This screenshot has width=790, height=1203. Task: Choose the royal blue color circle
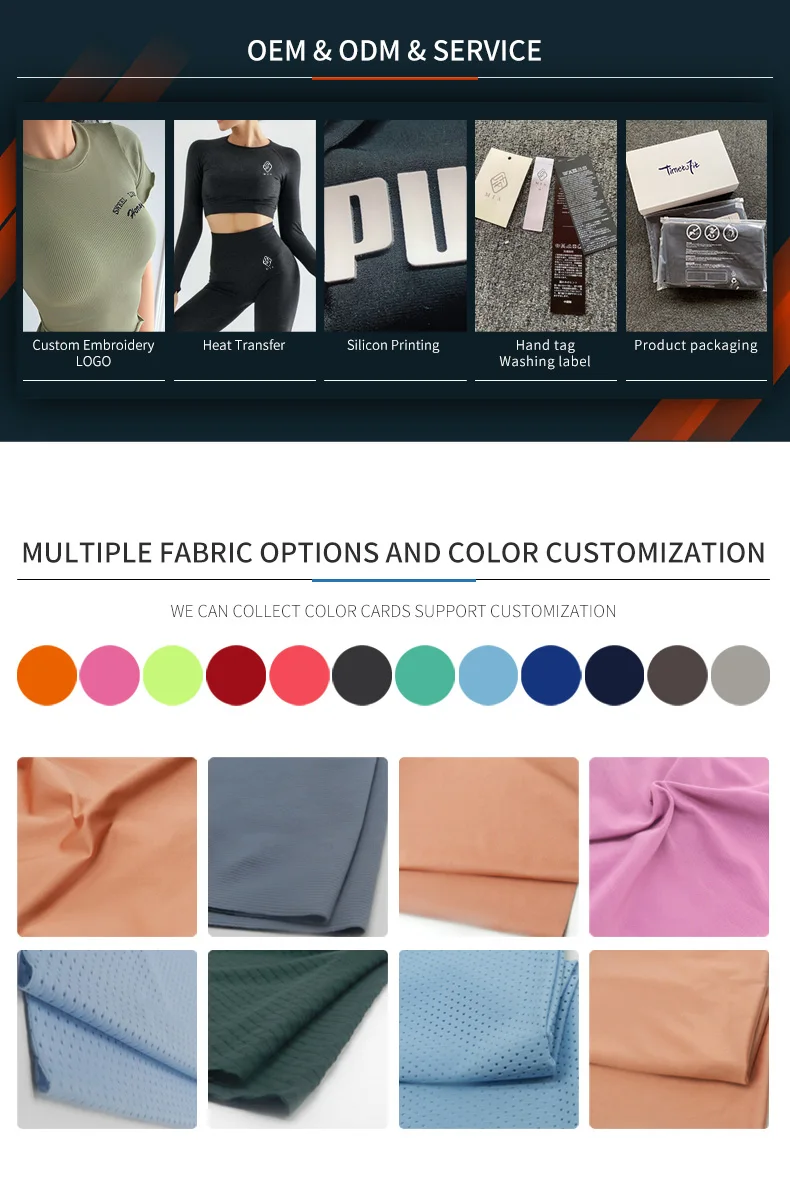click(x=551, y=676)
